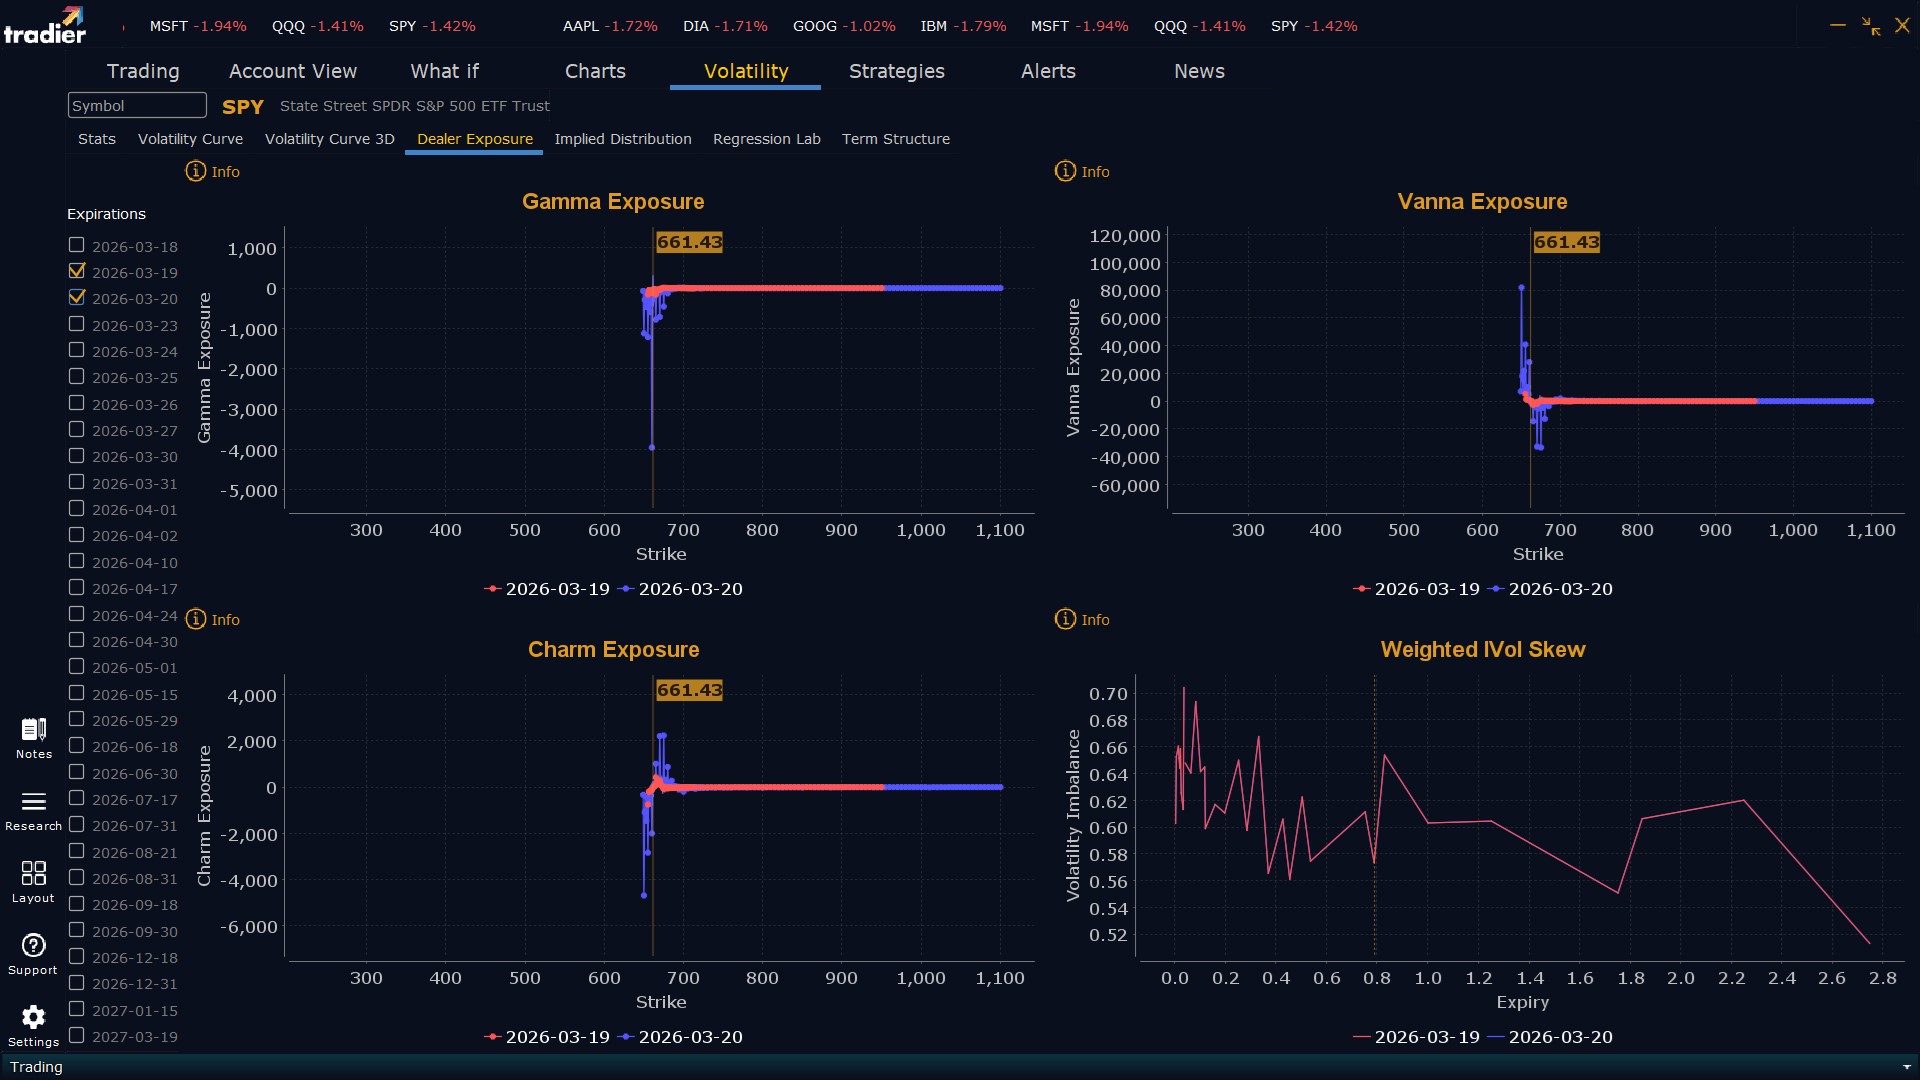Click Info icon above Weighted IVol Skew
The image size is (1920, 1080).
click(x=1065, y=620)
